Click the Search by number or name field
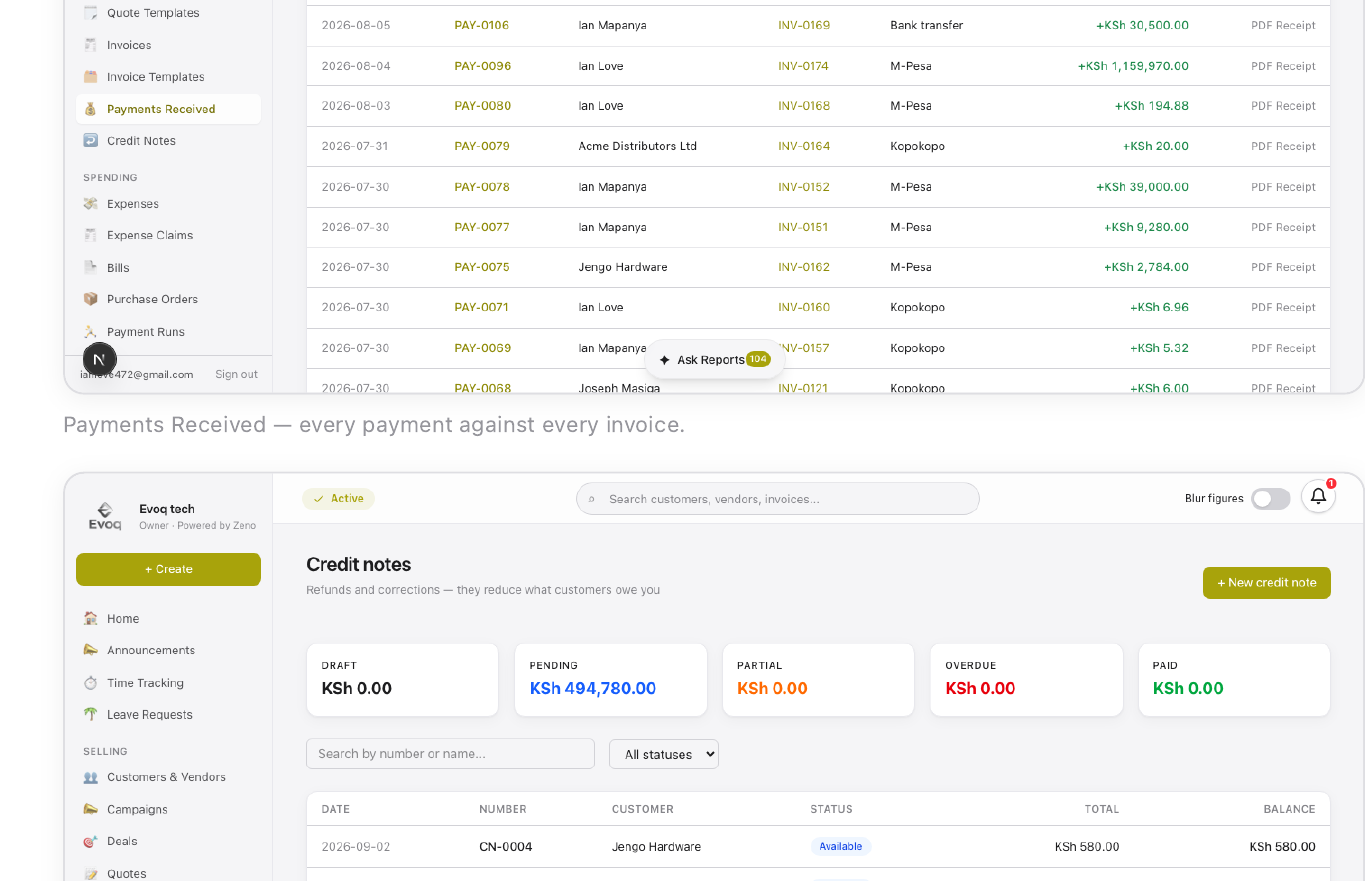 [450, 754]
